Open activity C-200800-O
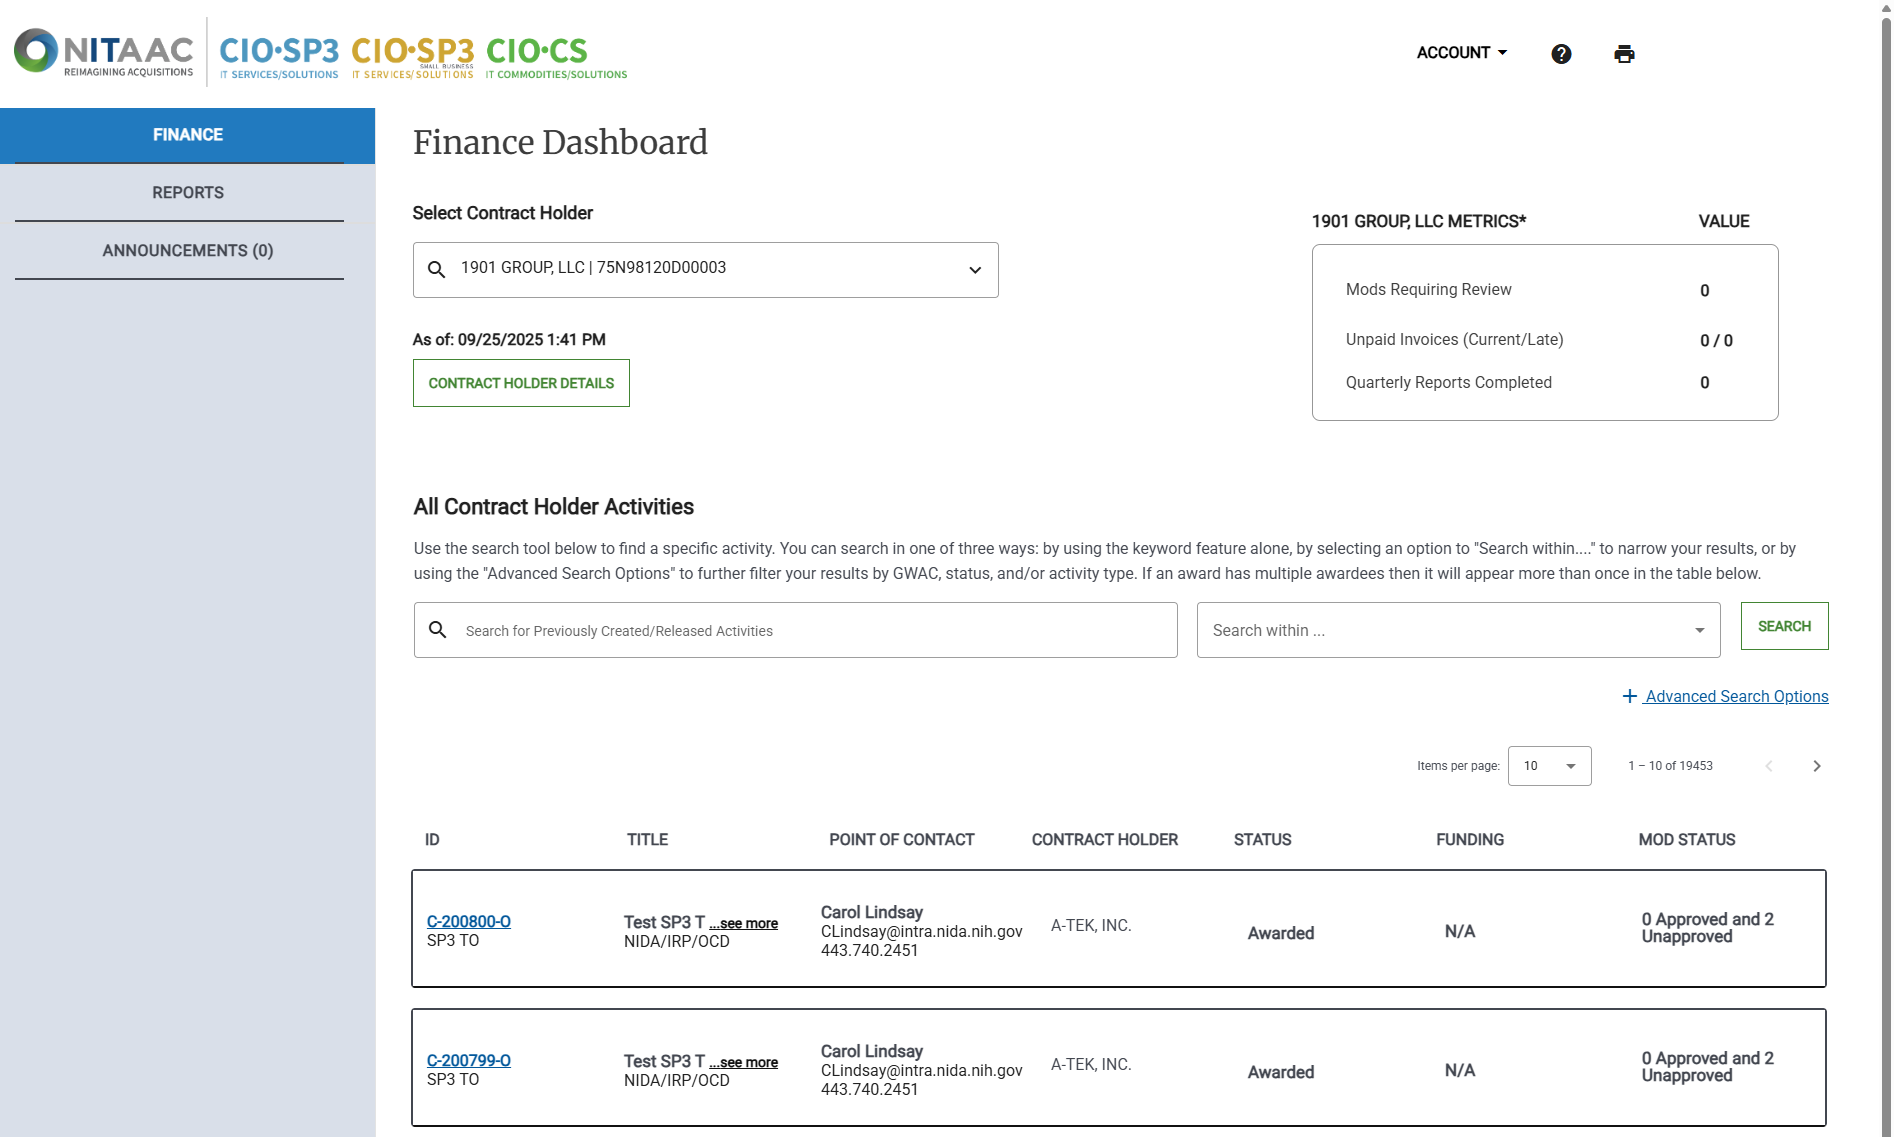 tap(468, 921)
